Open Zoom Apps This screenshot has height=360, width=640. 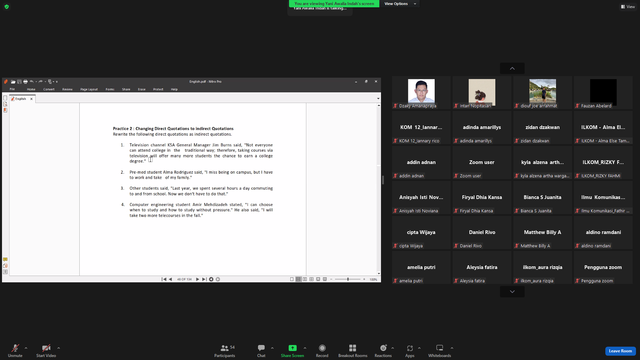tap(410, 350)
